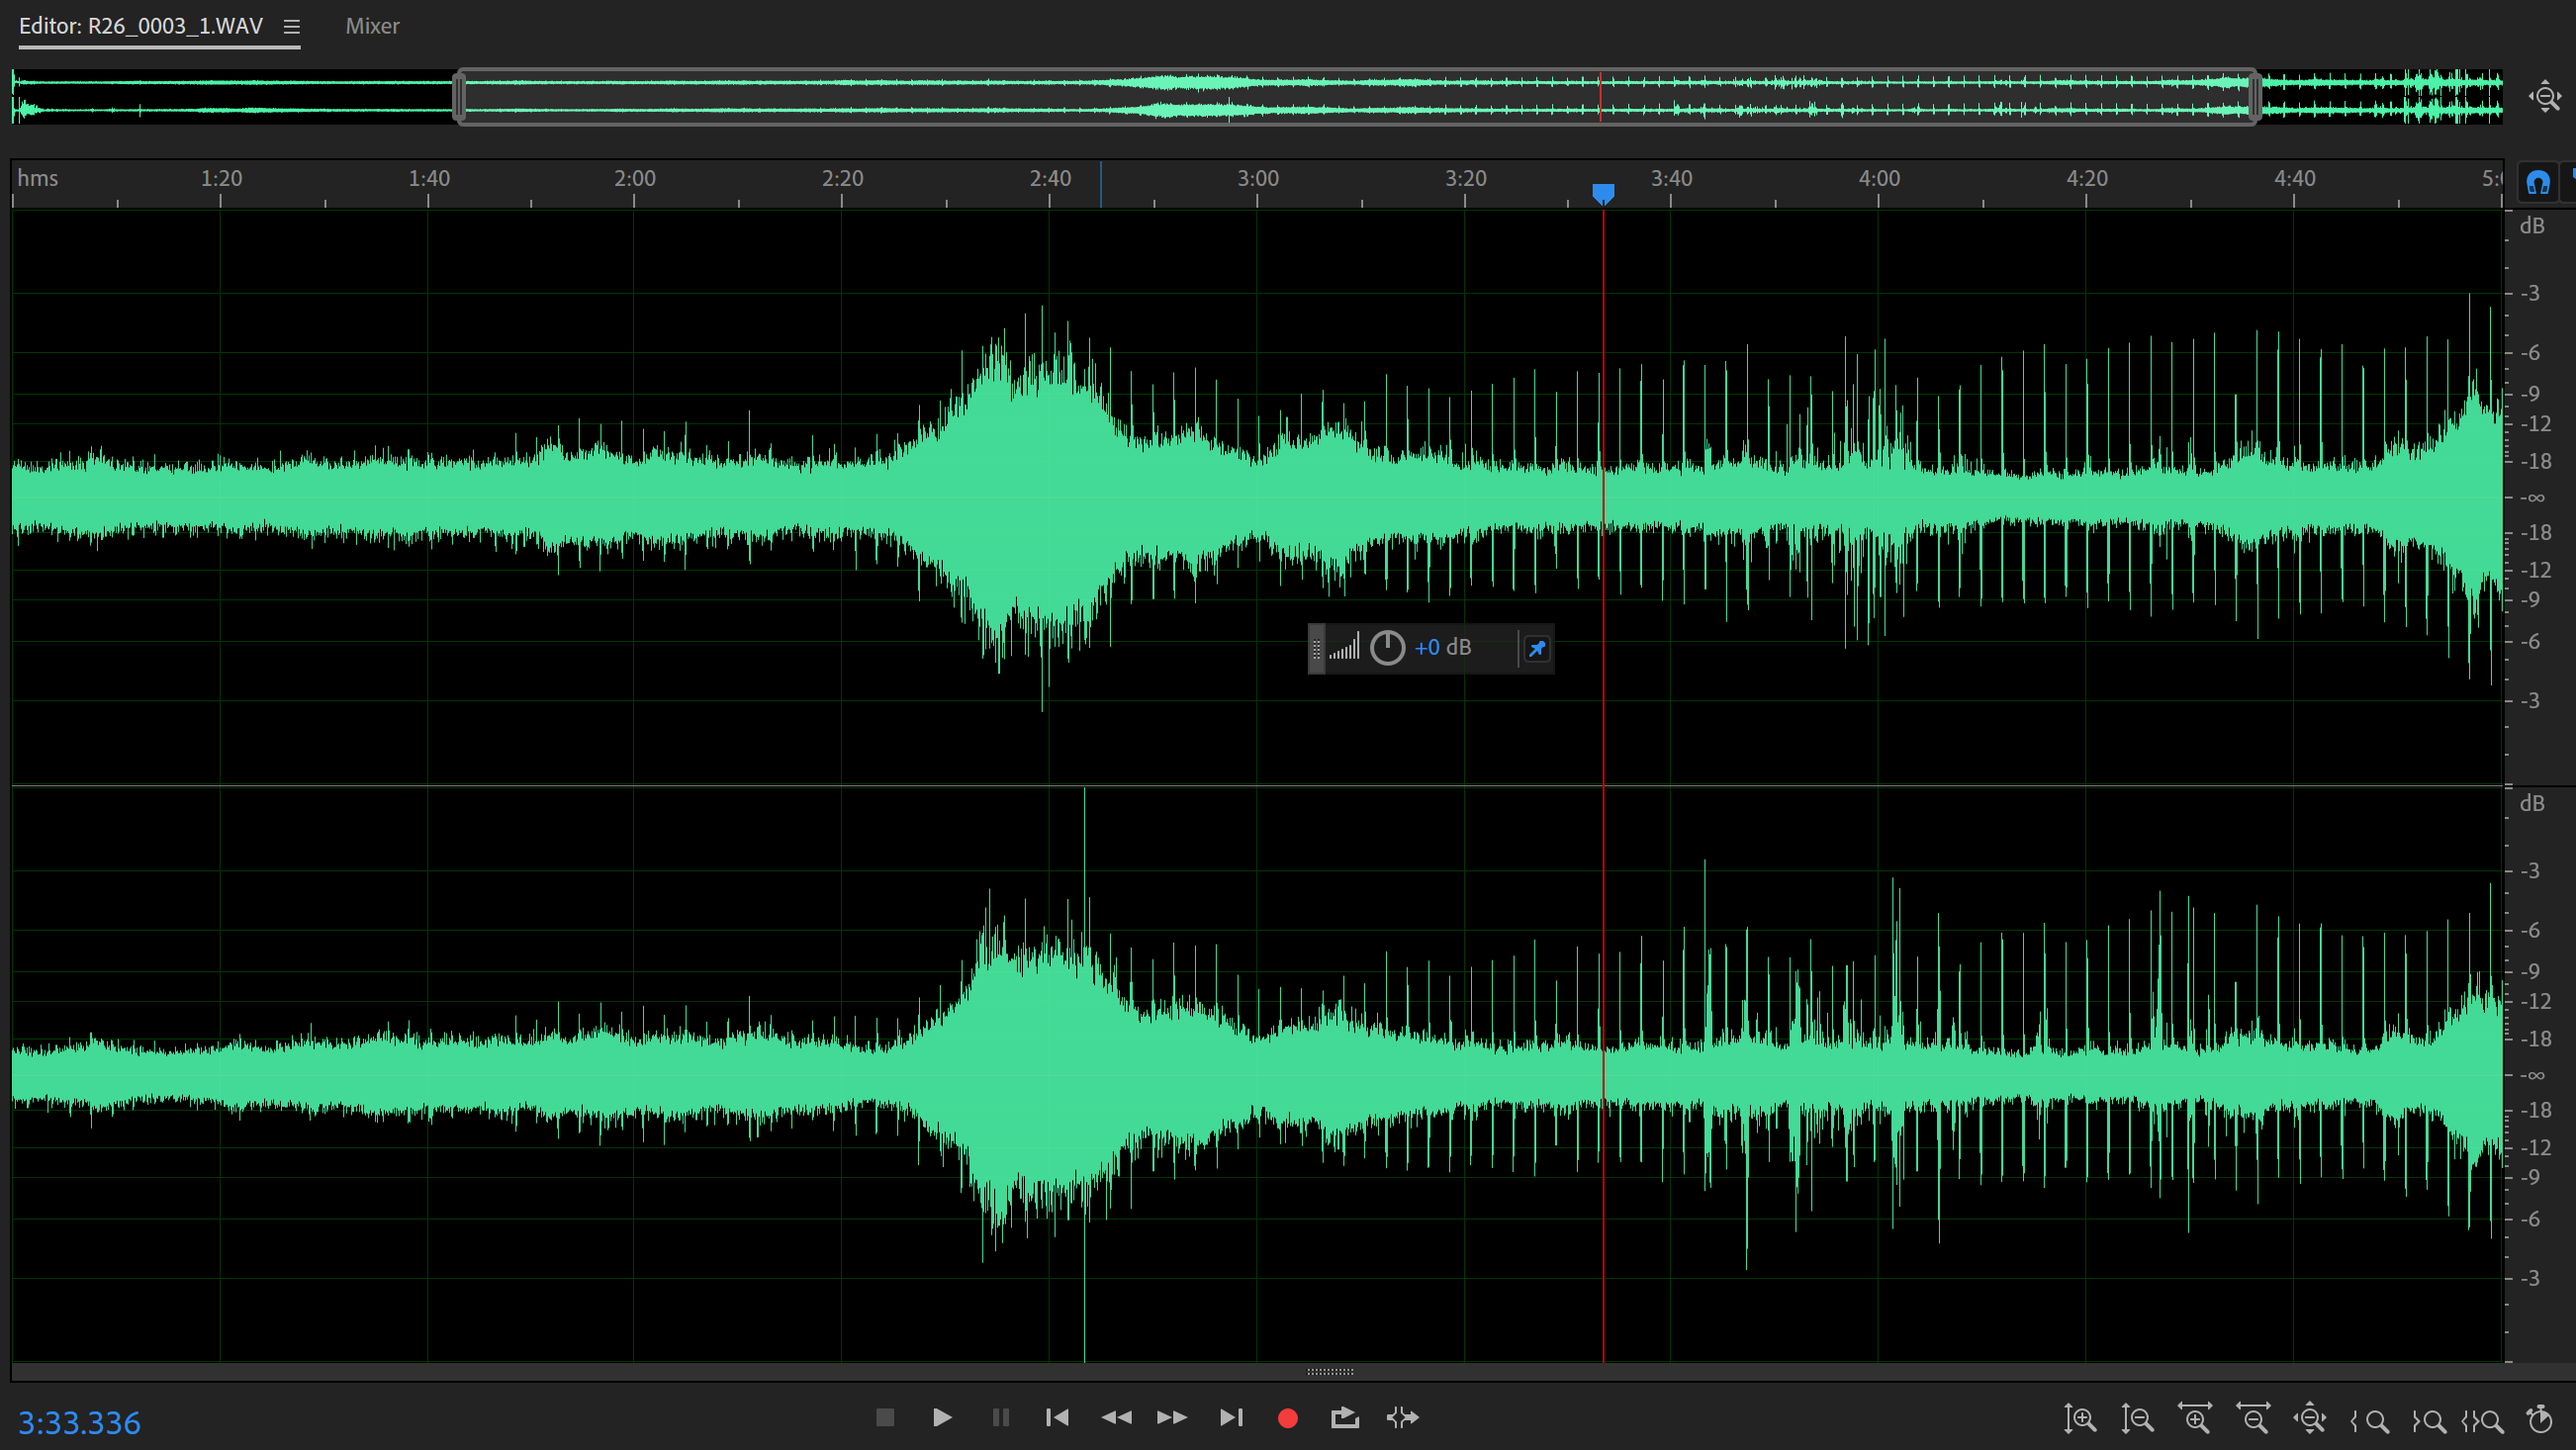Image resolution: width=2576 pixels, height=1450 pixels.
Task: Zoom in time horizontally
Action: [2196, 1419]
